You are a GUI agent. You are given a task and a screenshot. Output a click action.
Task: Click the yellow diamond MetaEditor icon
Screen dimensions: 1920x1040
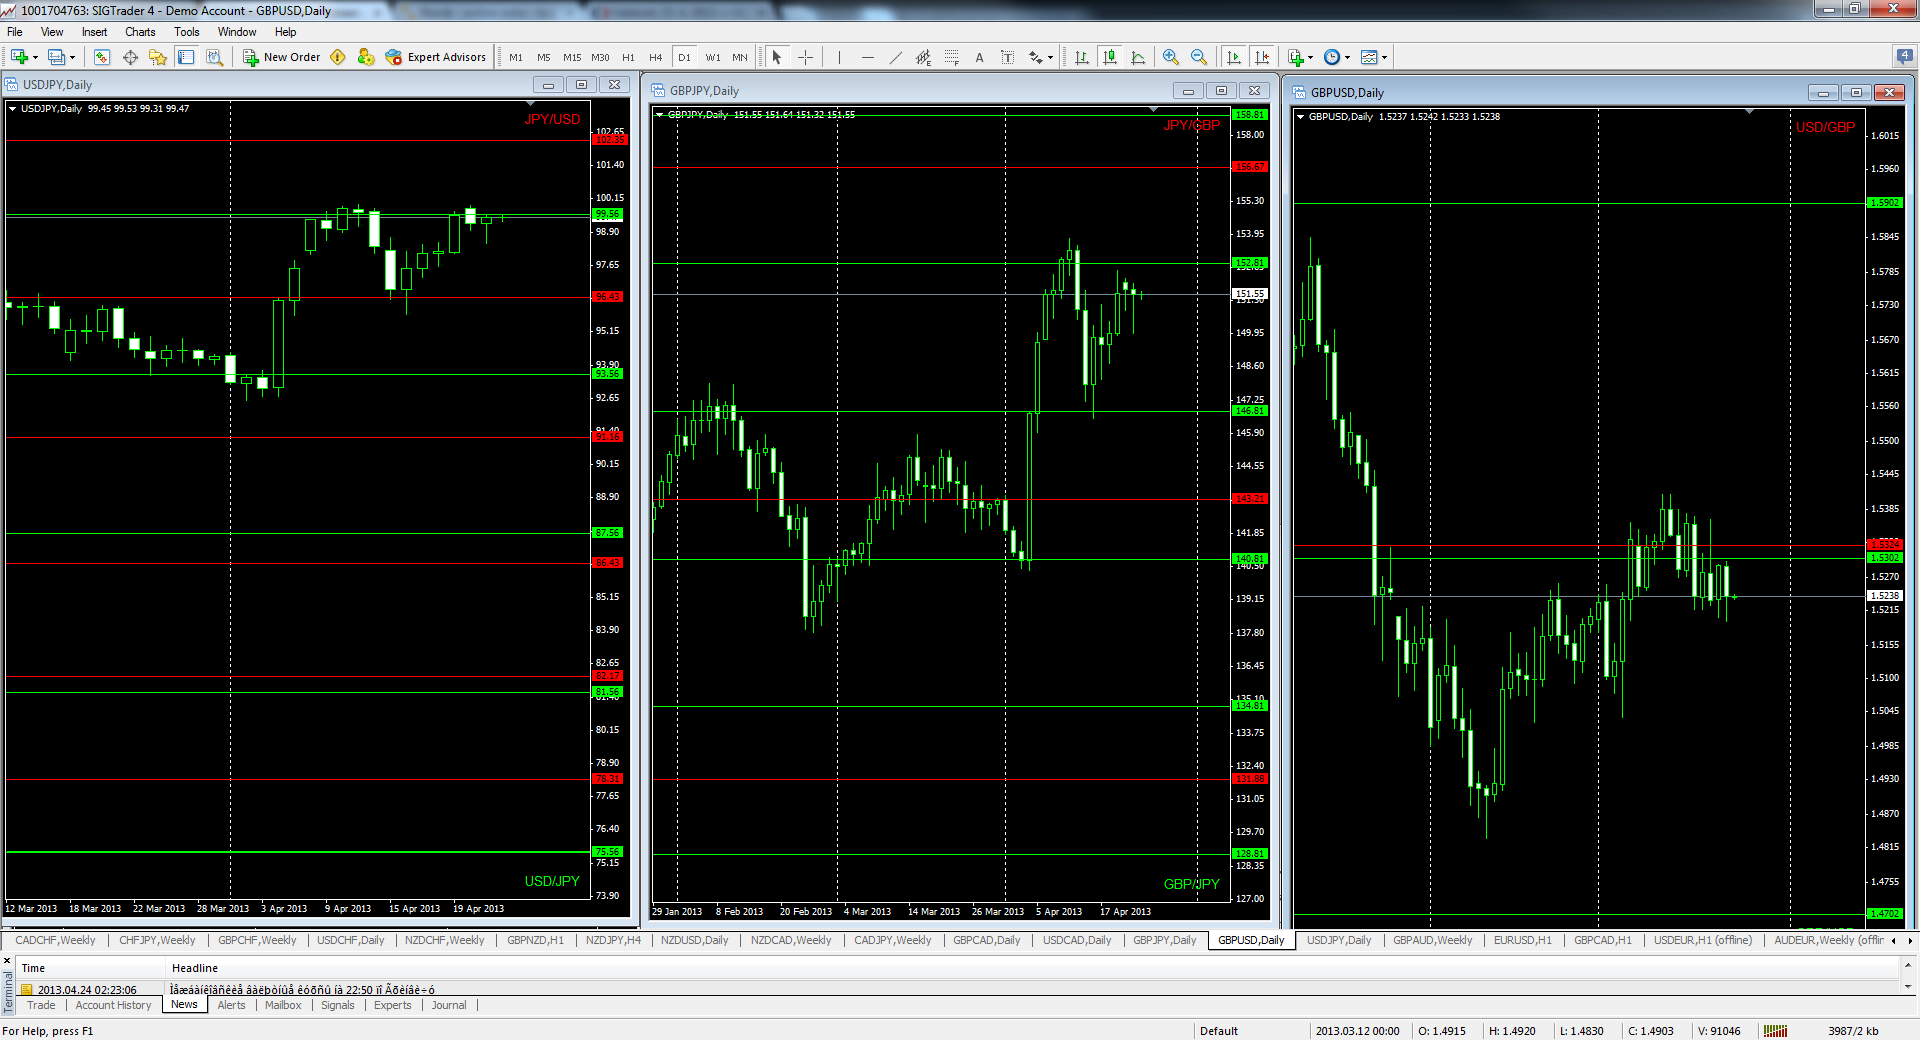tap(338, 57)
